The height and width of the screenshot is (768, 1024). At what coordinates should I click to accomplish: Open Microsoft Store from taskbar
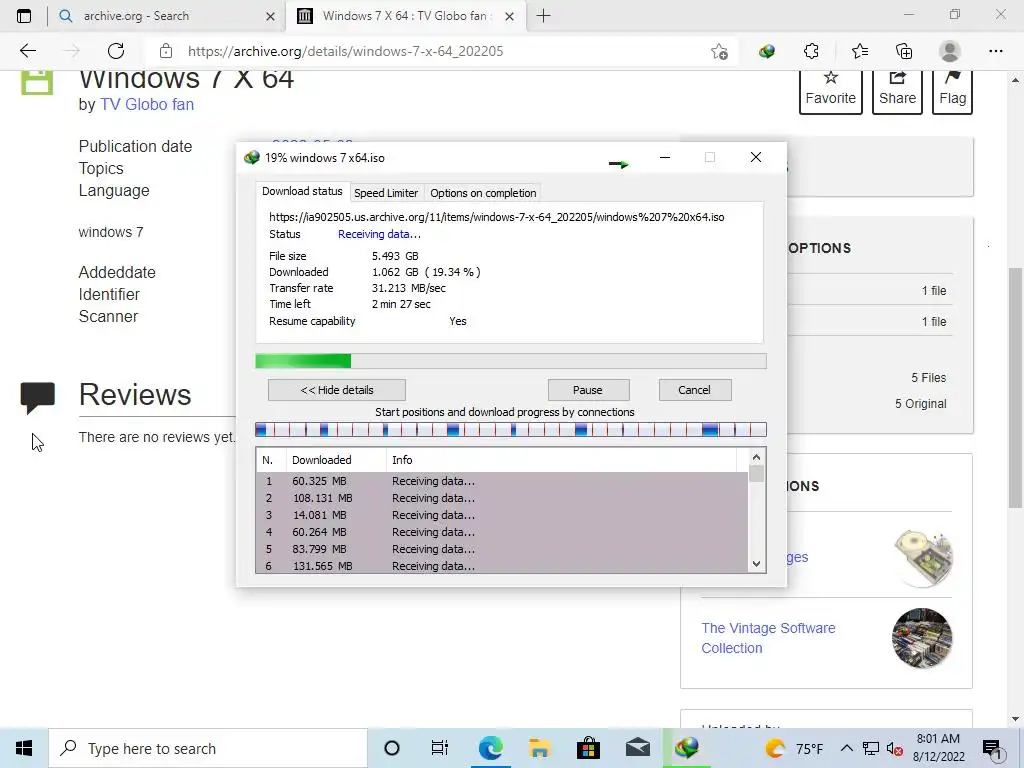[x=588, y=748]
